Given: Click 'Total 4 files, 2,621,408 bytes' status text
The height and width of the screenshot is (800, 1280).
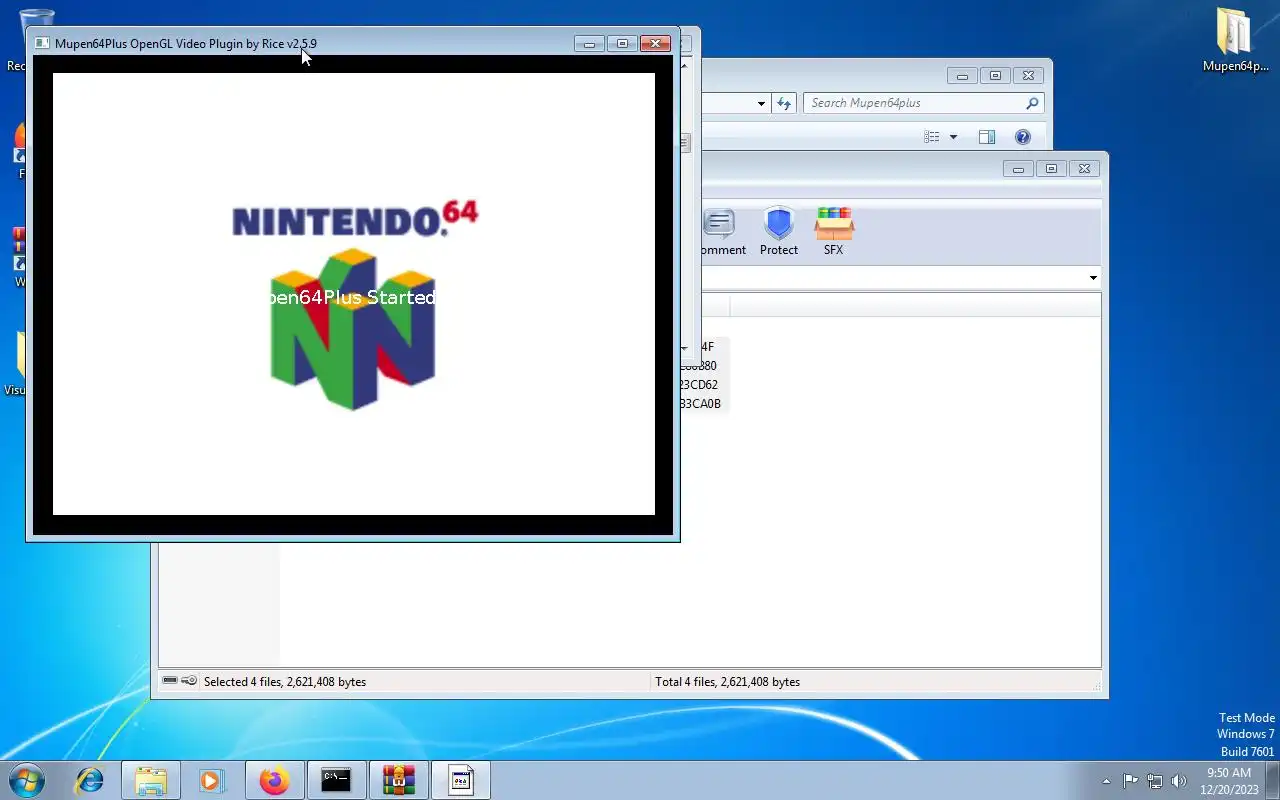Looking at the screenshot, I should point(727,682).
